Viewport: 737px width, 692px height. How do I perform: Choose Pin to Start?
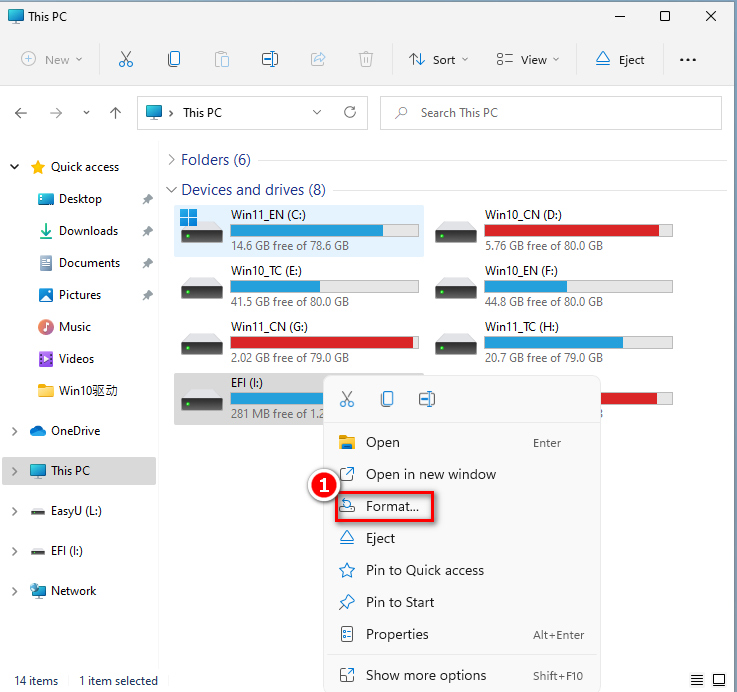(462, 602)
